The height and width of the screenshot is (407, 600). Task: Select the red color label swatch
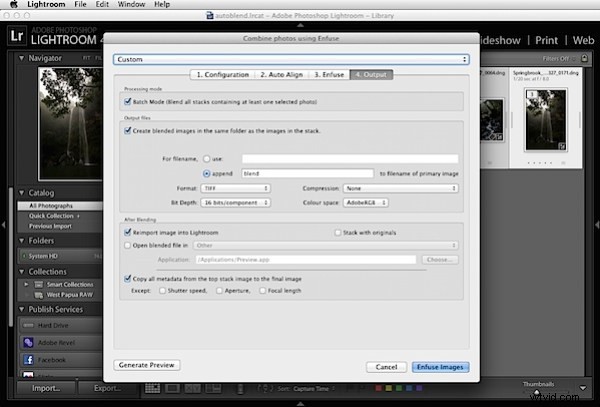[x=379, y=388]
